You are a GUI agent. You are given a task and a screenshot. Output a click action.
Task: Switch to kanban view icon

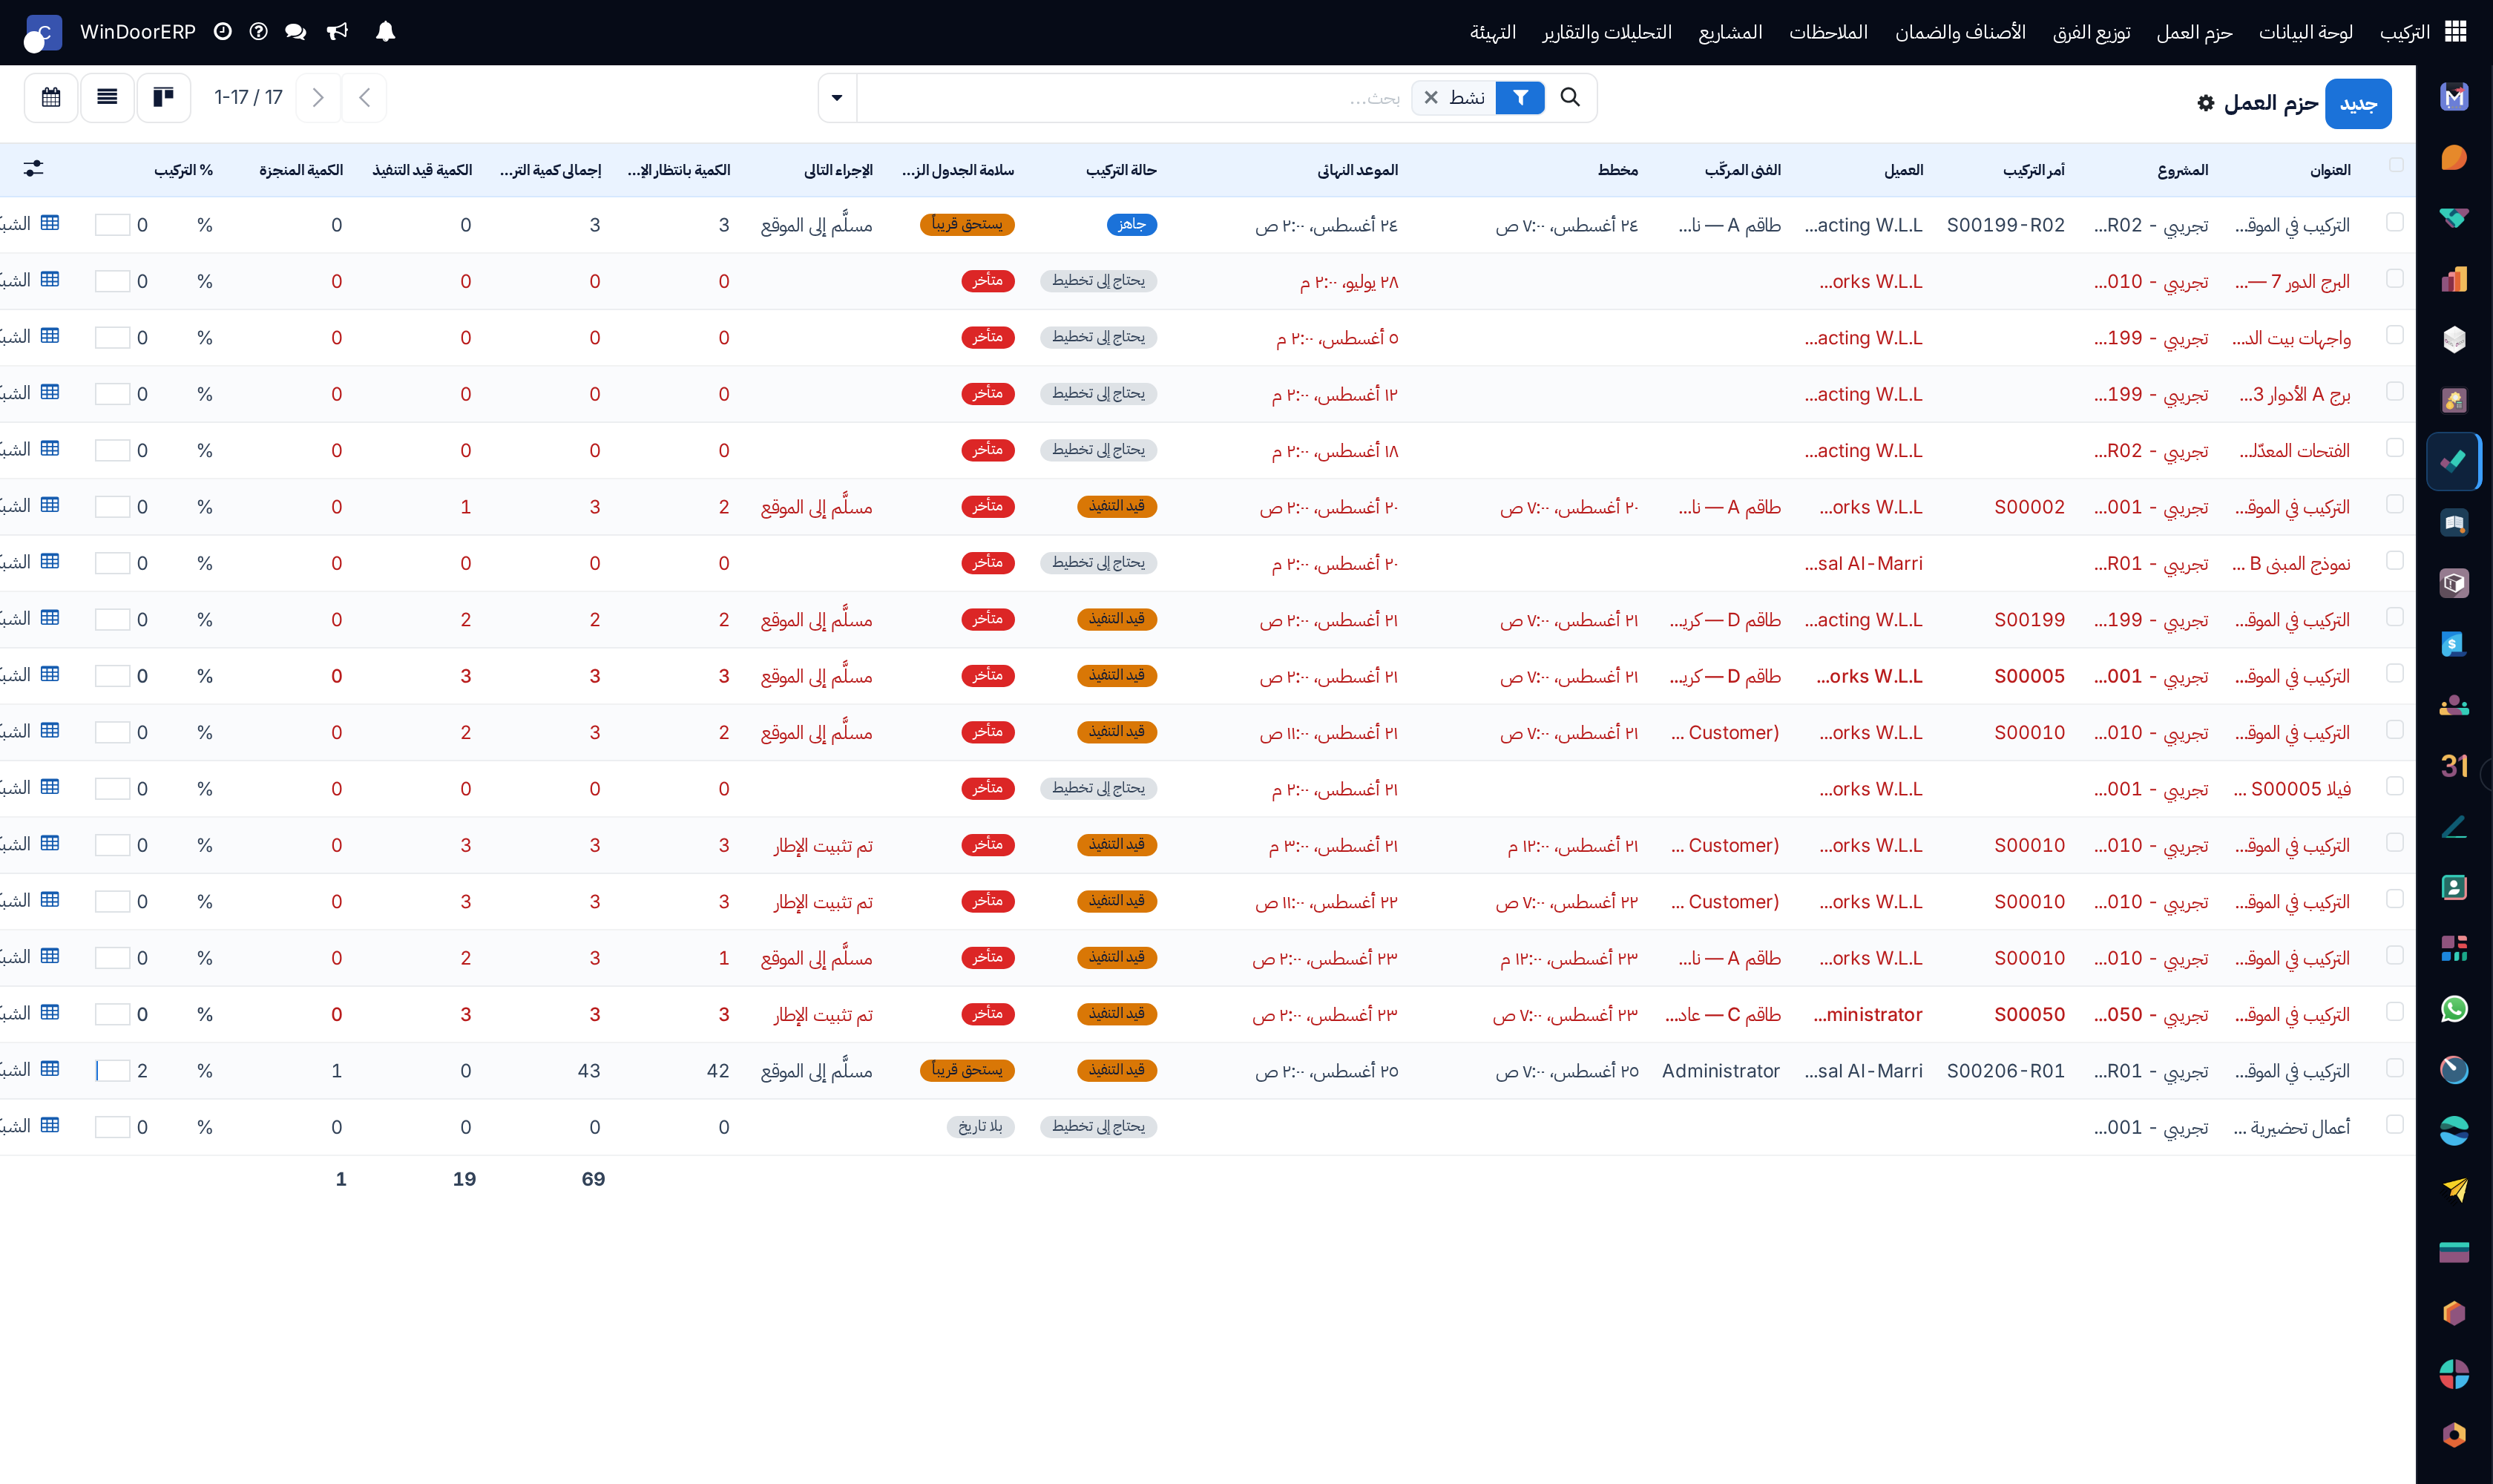163,98
